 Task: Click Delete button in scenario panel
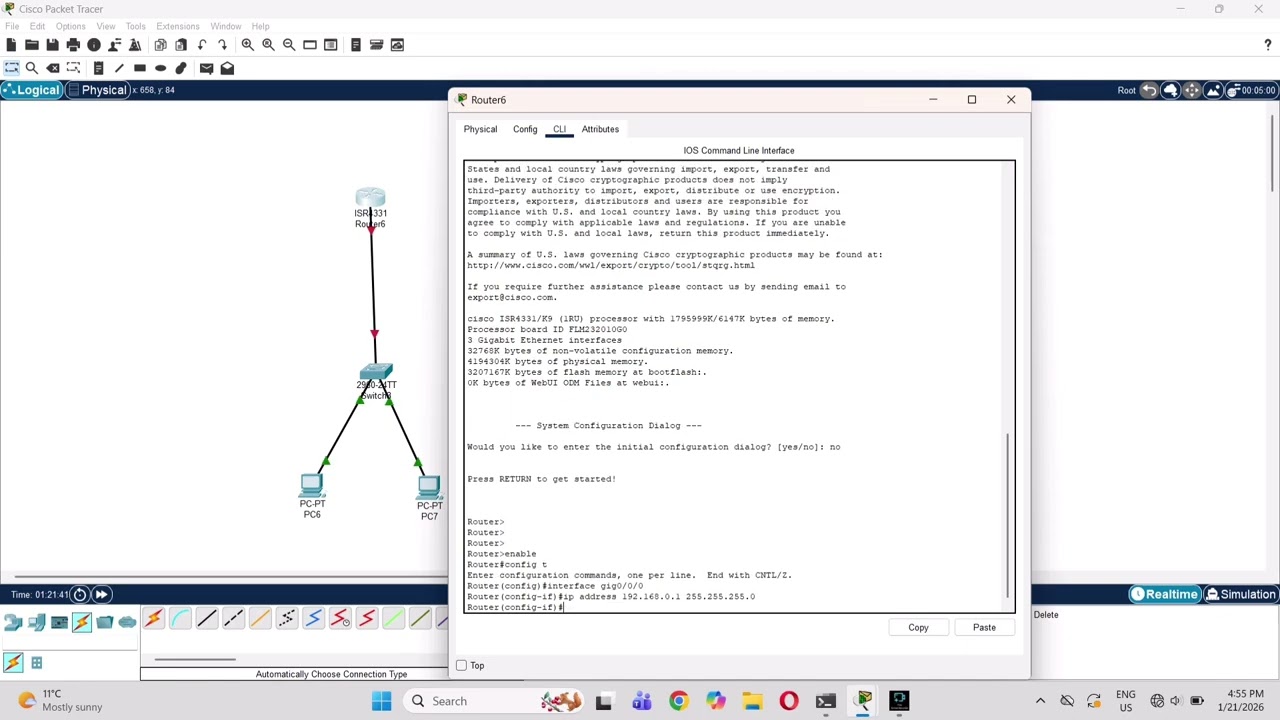tap(1046, 615)
